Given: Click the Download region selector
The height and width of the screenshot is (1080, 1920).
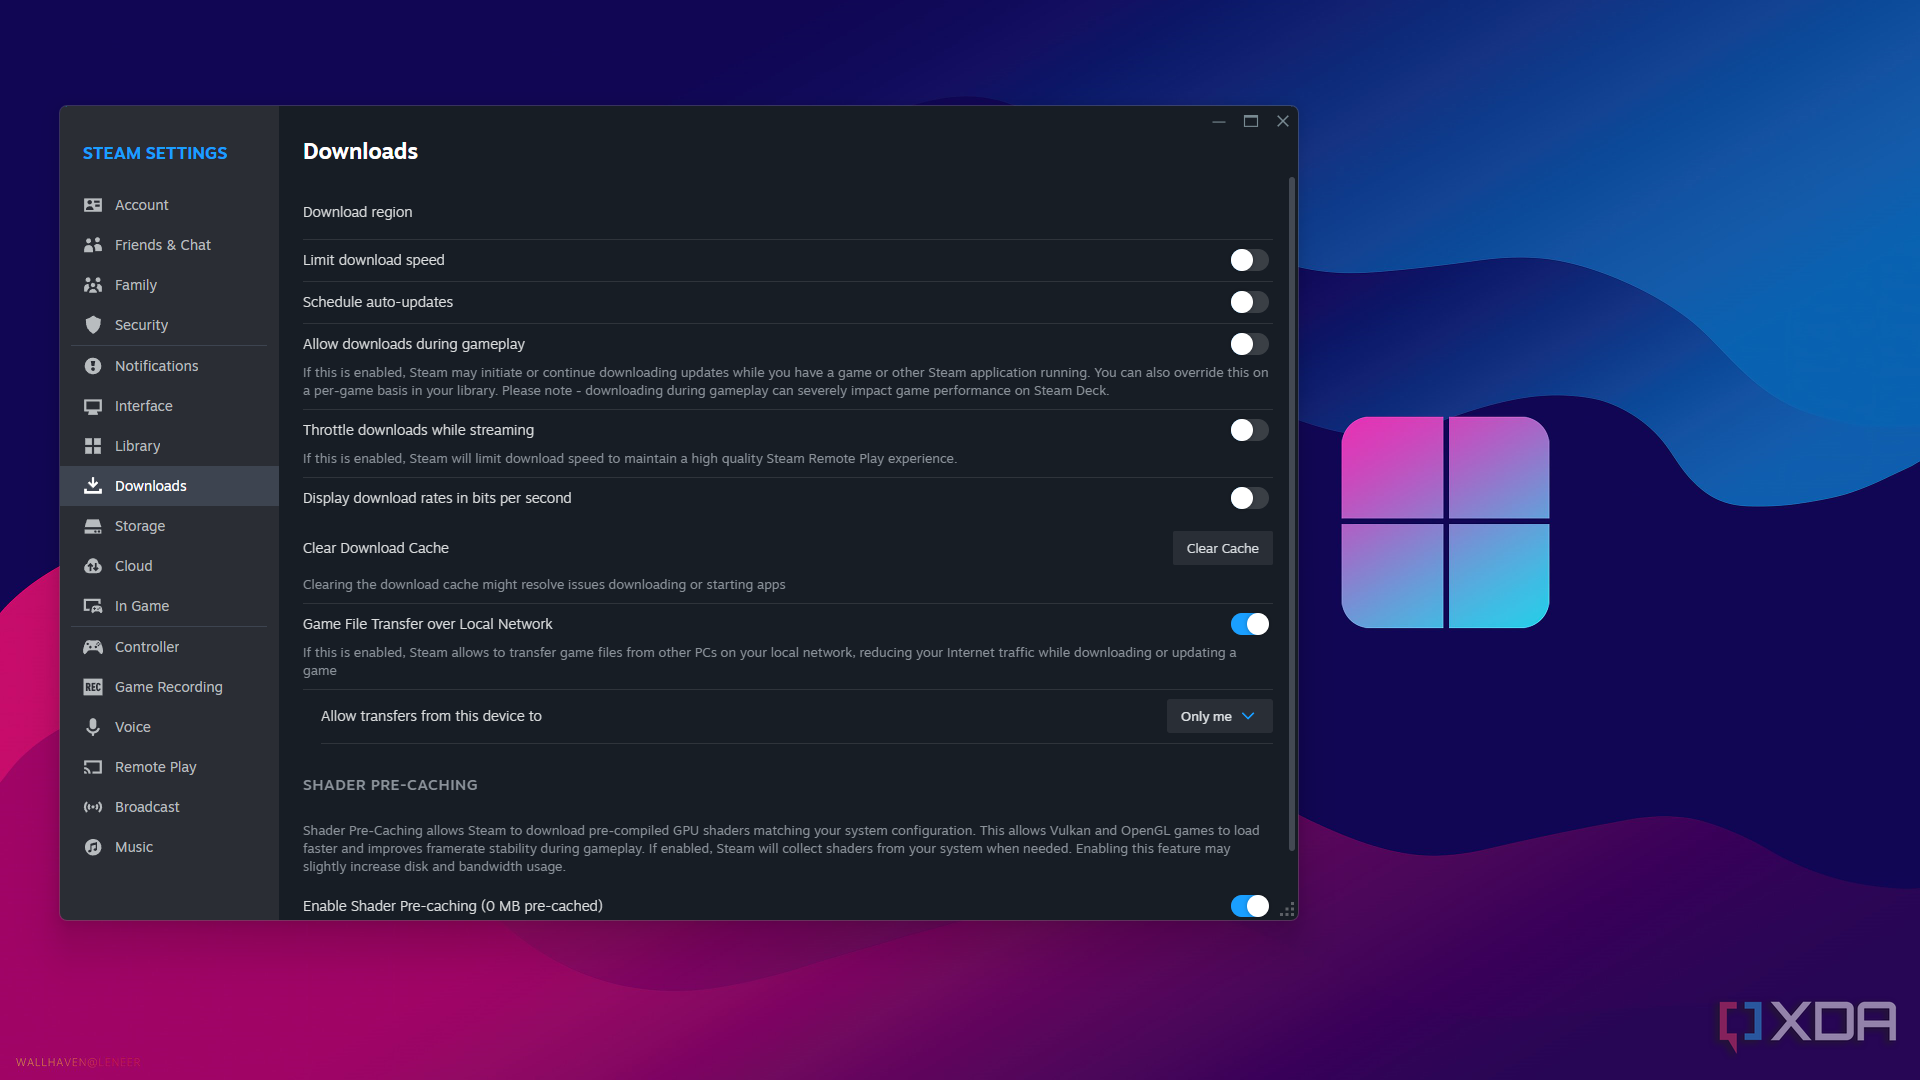Looking at the screenshot, I should click(x=785, y=211).
